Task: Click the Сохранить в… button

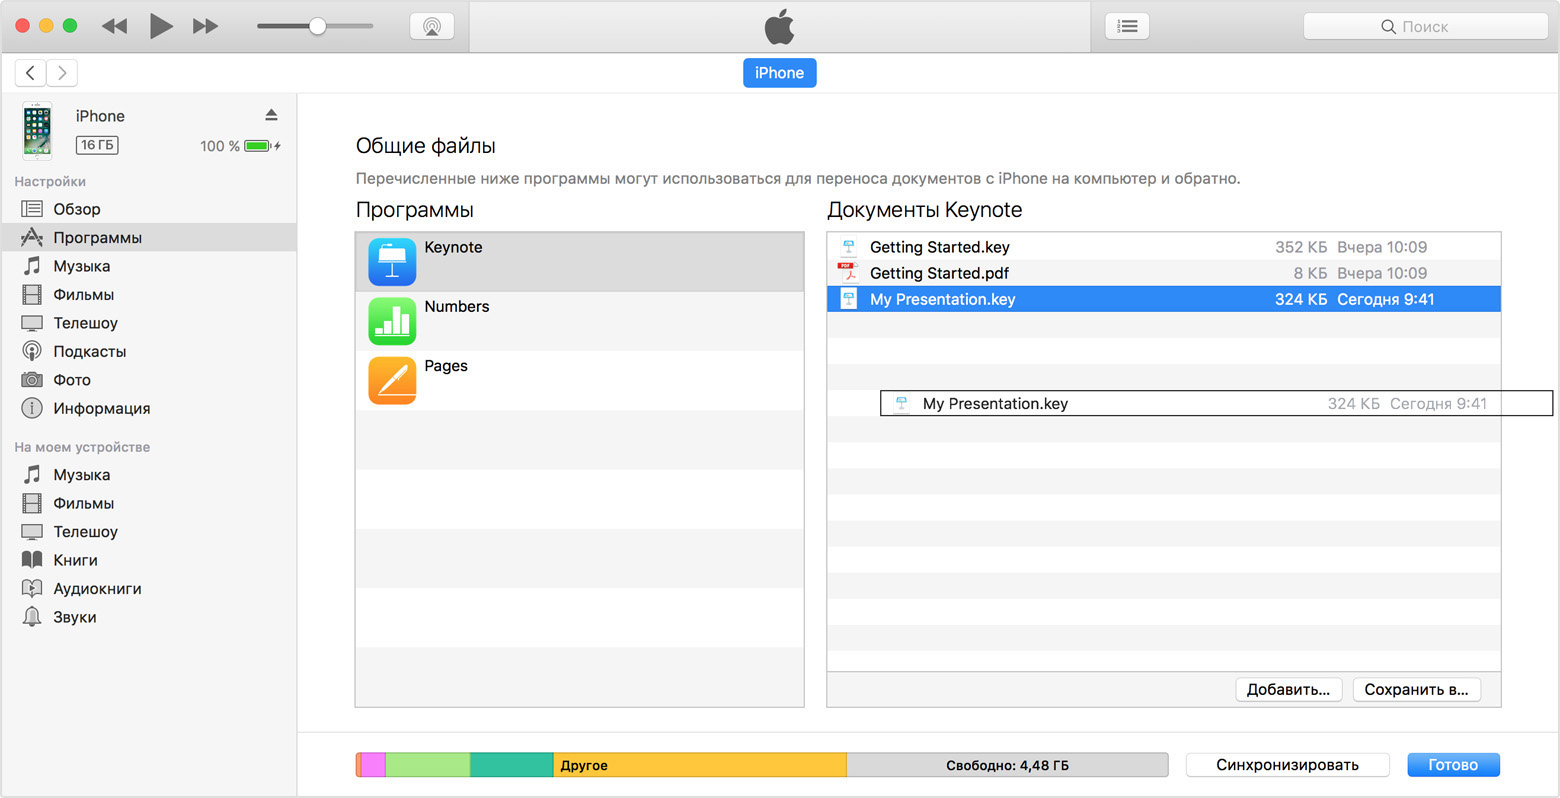Action: point(1416,690)
